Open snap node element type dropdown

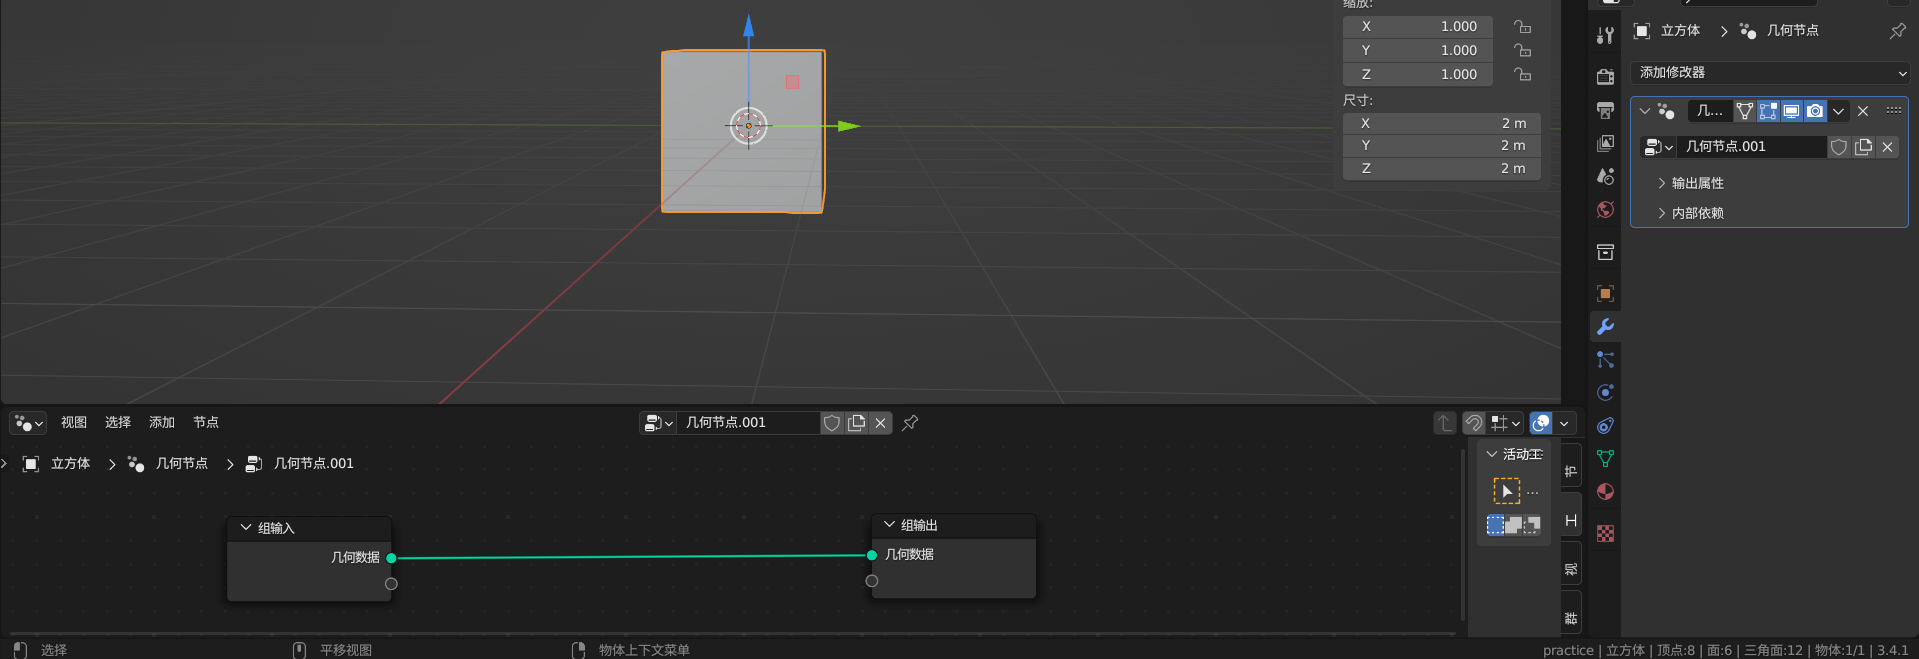pos(1504,423)
